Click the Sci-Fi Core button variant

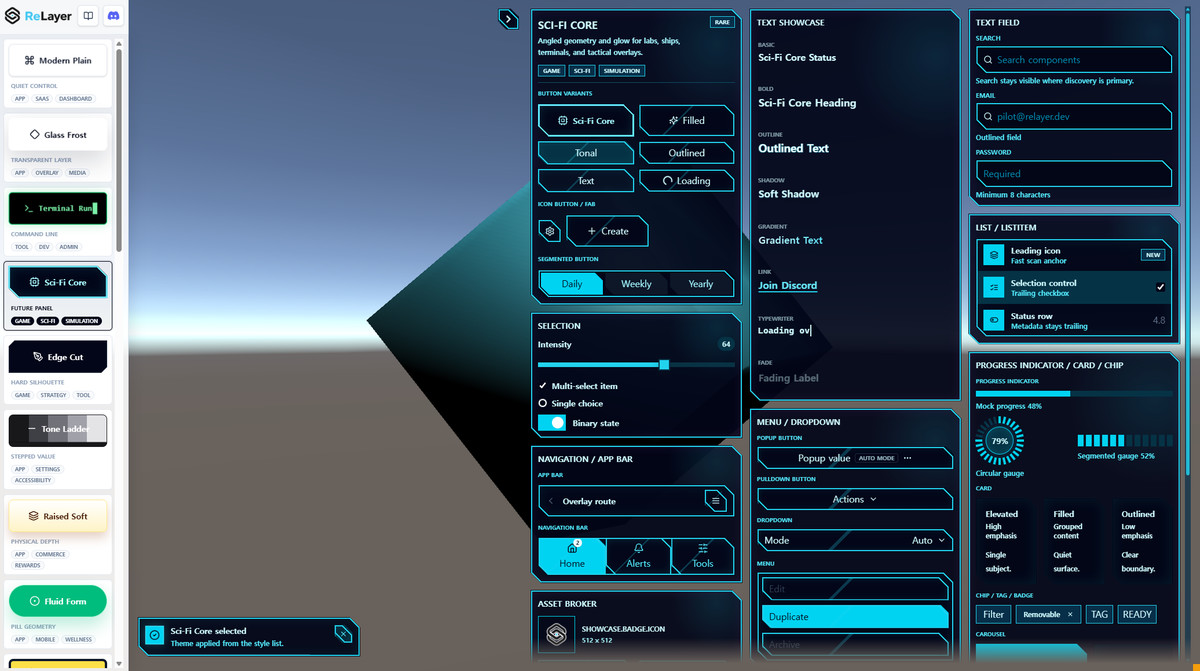pyautogui.click(x=586, y=120)
